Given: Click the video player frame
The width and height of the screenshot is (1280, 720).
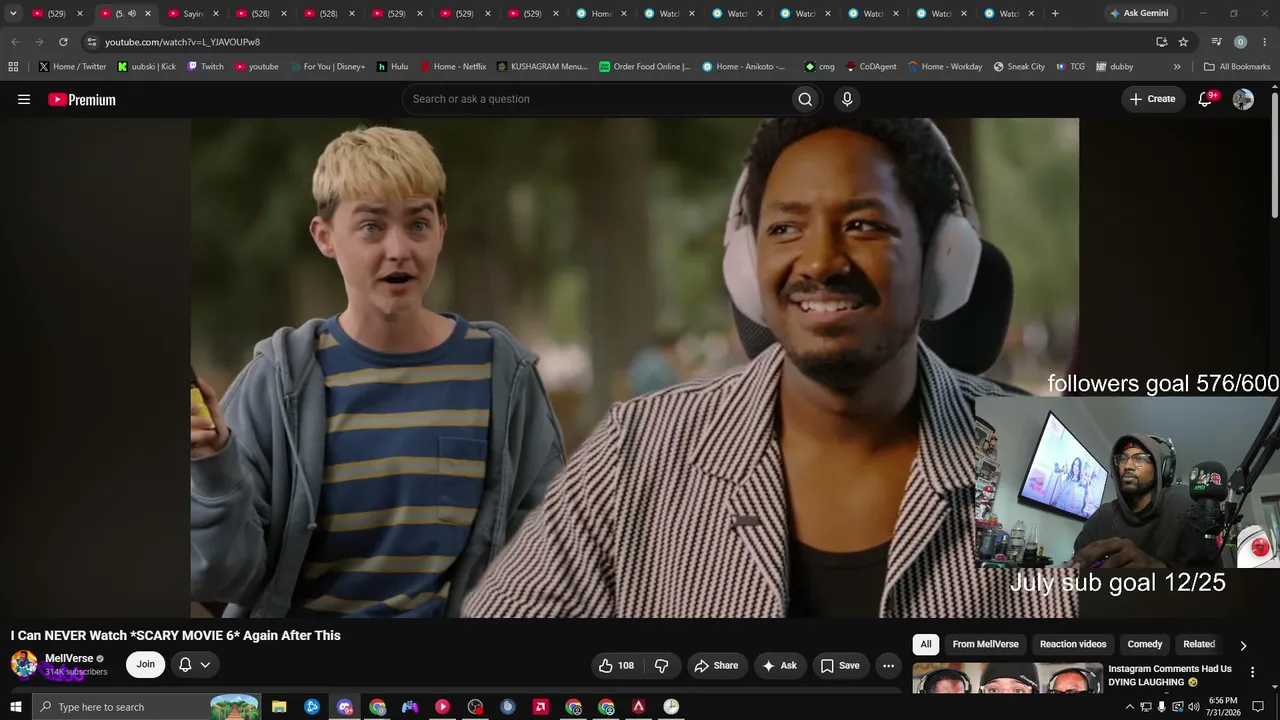Looking at the screenshot, I should coord(634,368).
